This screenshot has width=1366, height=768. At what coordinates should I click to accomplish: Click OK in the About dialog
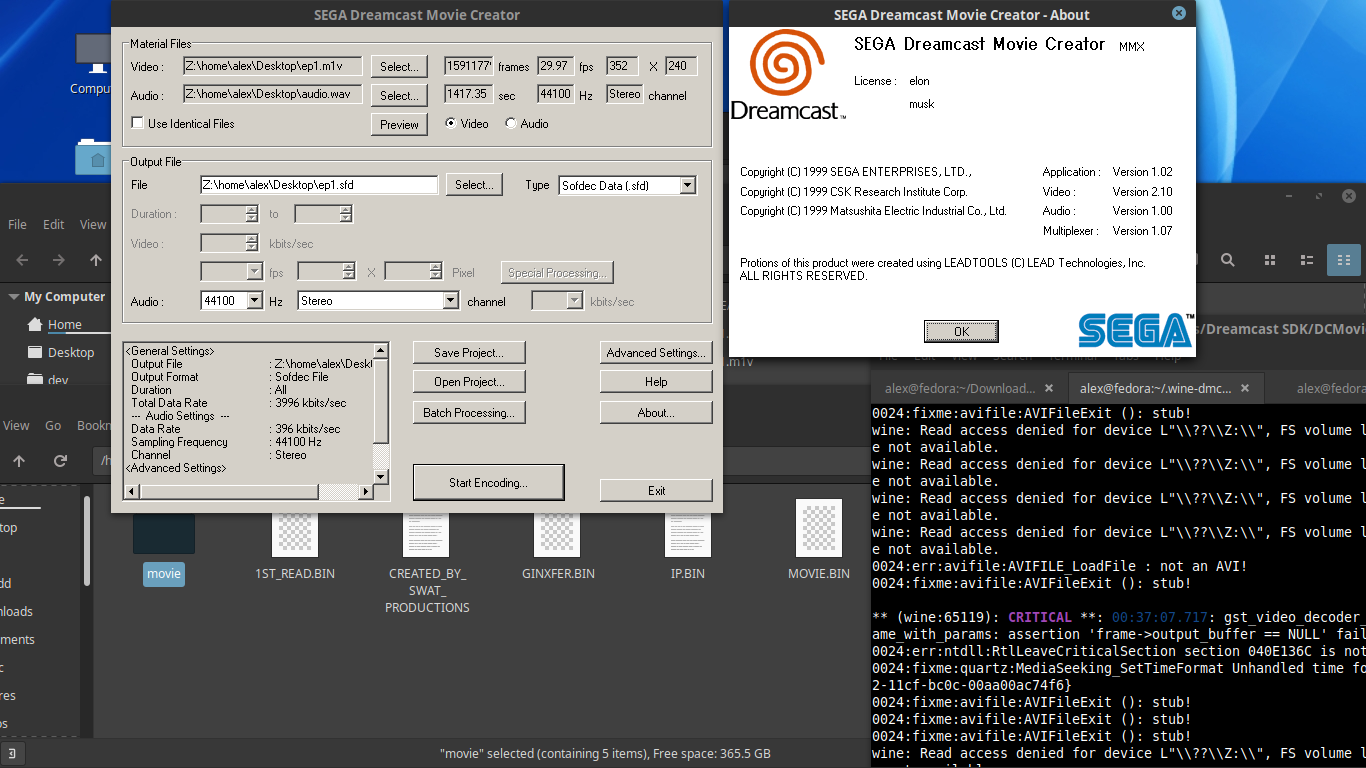(961, 331)
